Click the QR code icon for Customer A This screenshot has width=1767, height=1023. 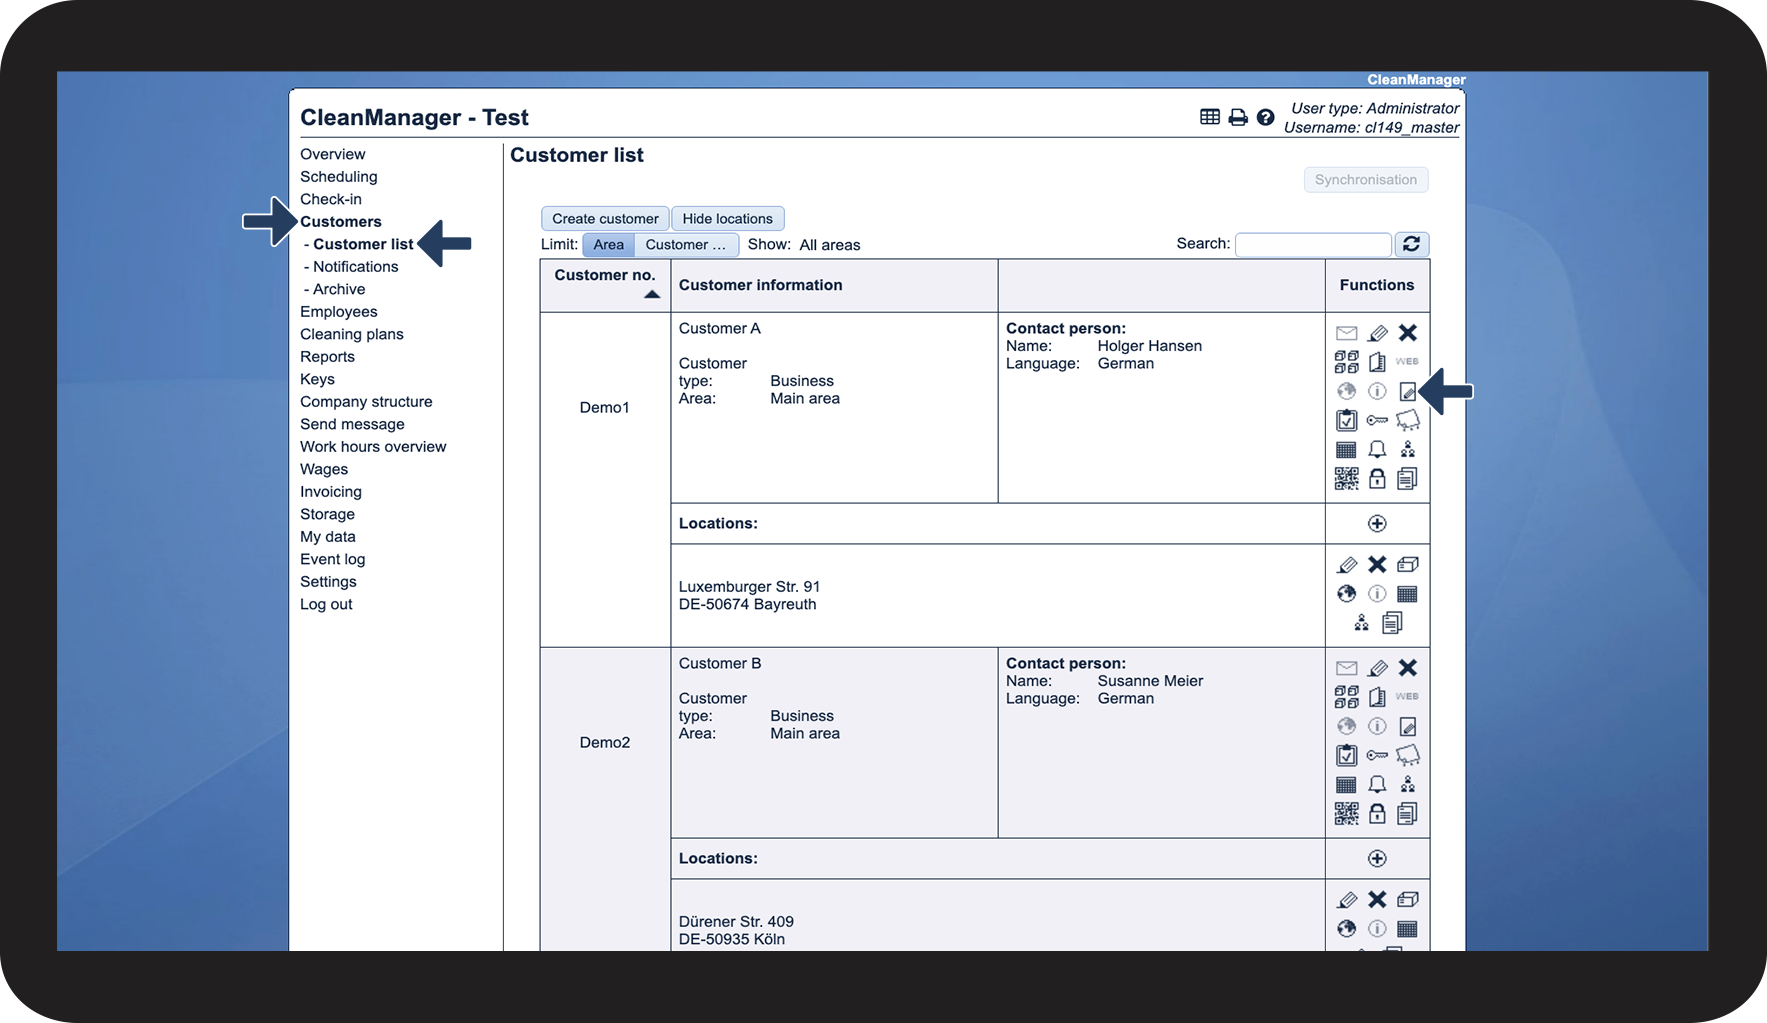pyautogui.click(x=1347, y=479)
